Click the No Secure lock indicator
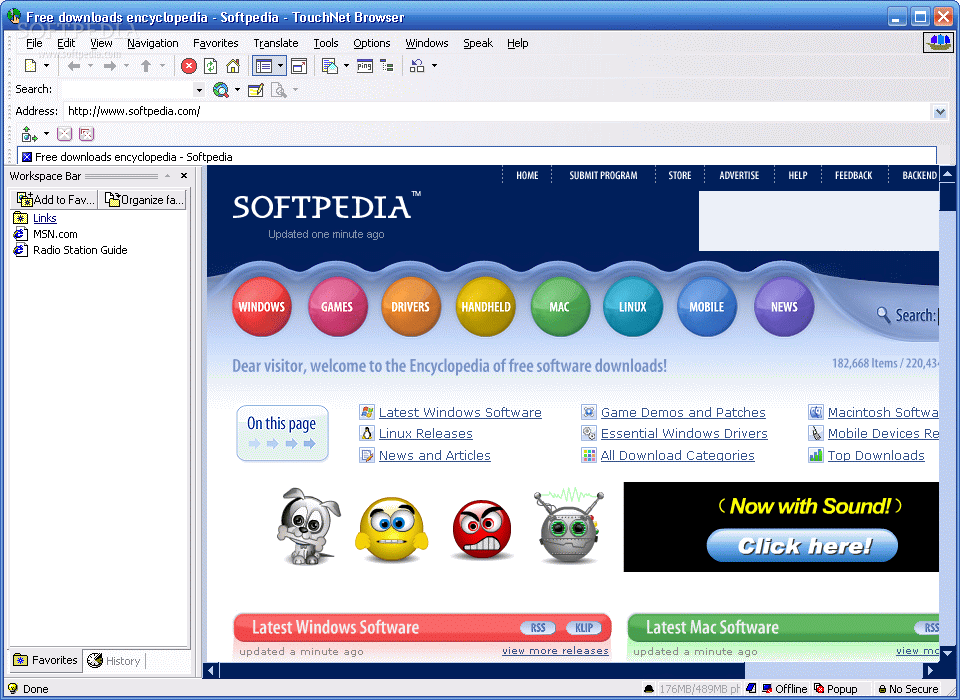Viewport: 960px width, 700px height. (908, 689)
